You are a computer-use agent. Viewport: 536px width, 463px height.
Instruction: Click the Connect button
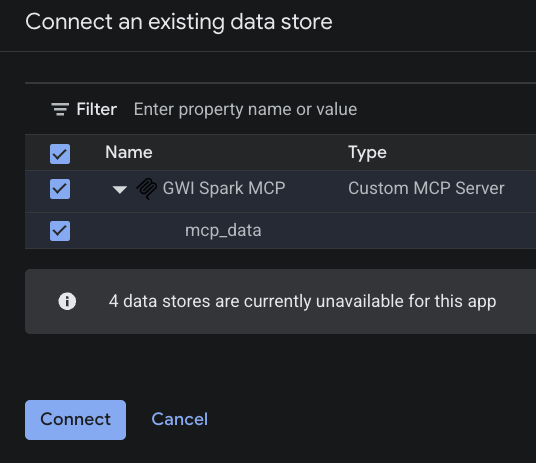click(x=75, y=420)
